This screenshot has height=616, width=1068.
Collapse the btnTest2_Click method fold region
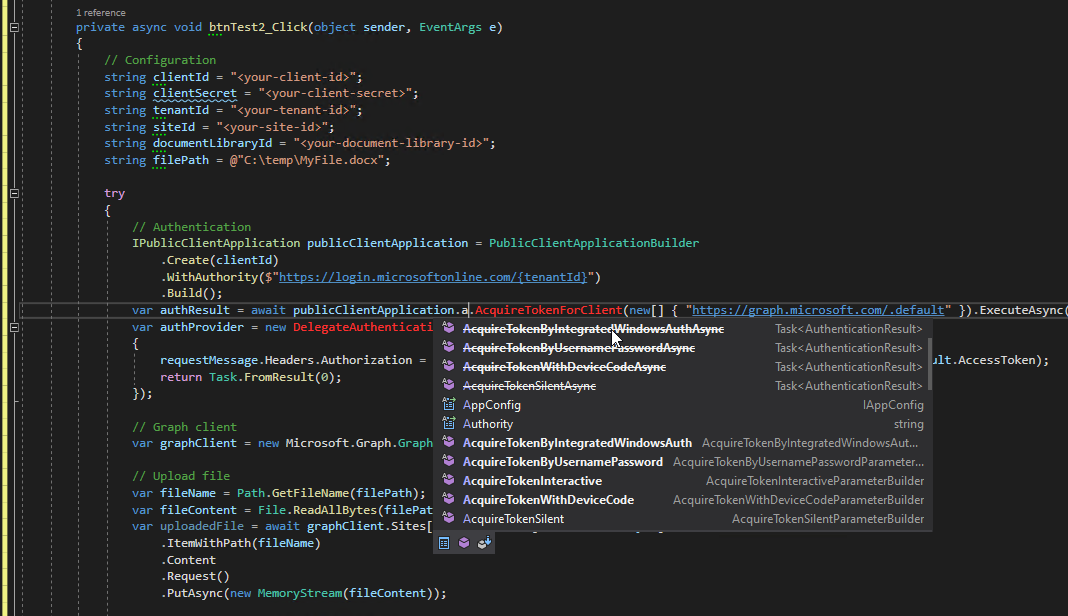[x=13, y=27]
